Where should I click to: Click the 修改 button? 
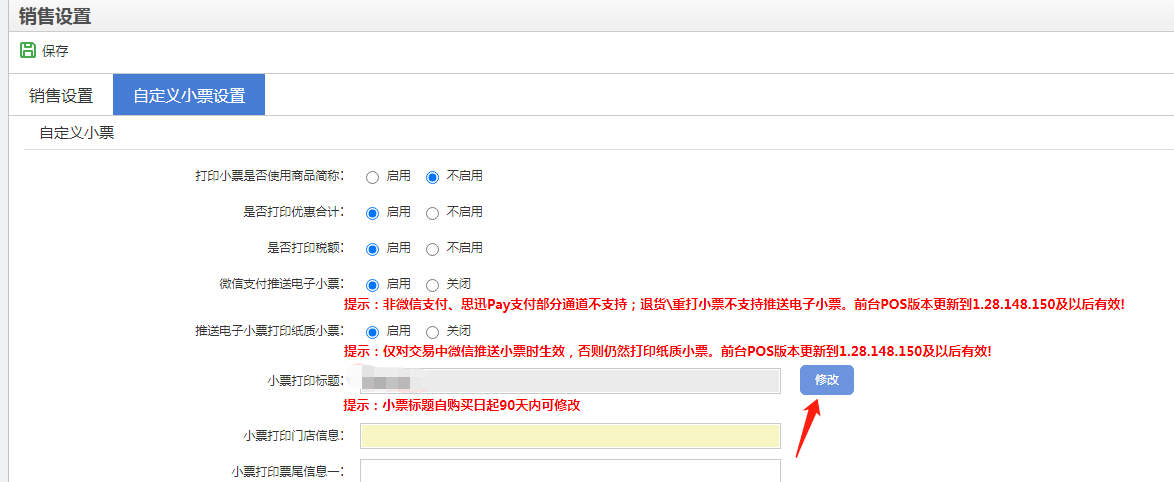[x=826, y=380]
